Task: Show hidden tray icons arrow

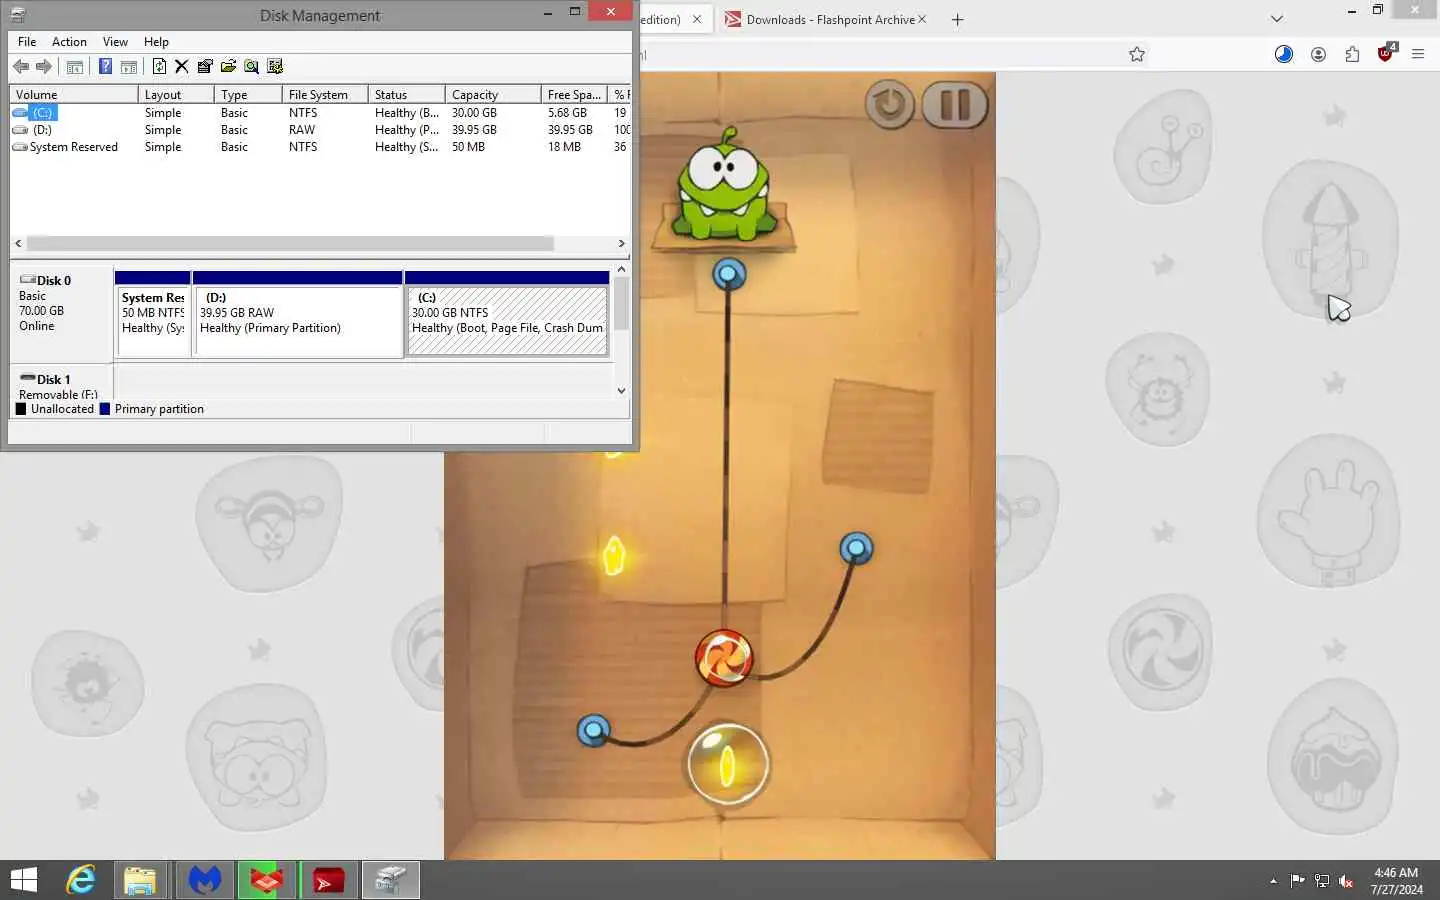Action: click(x=1273, y=881)
